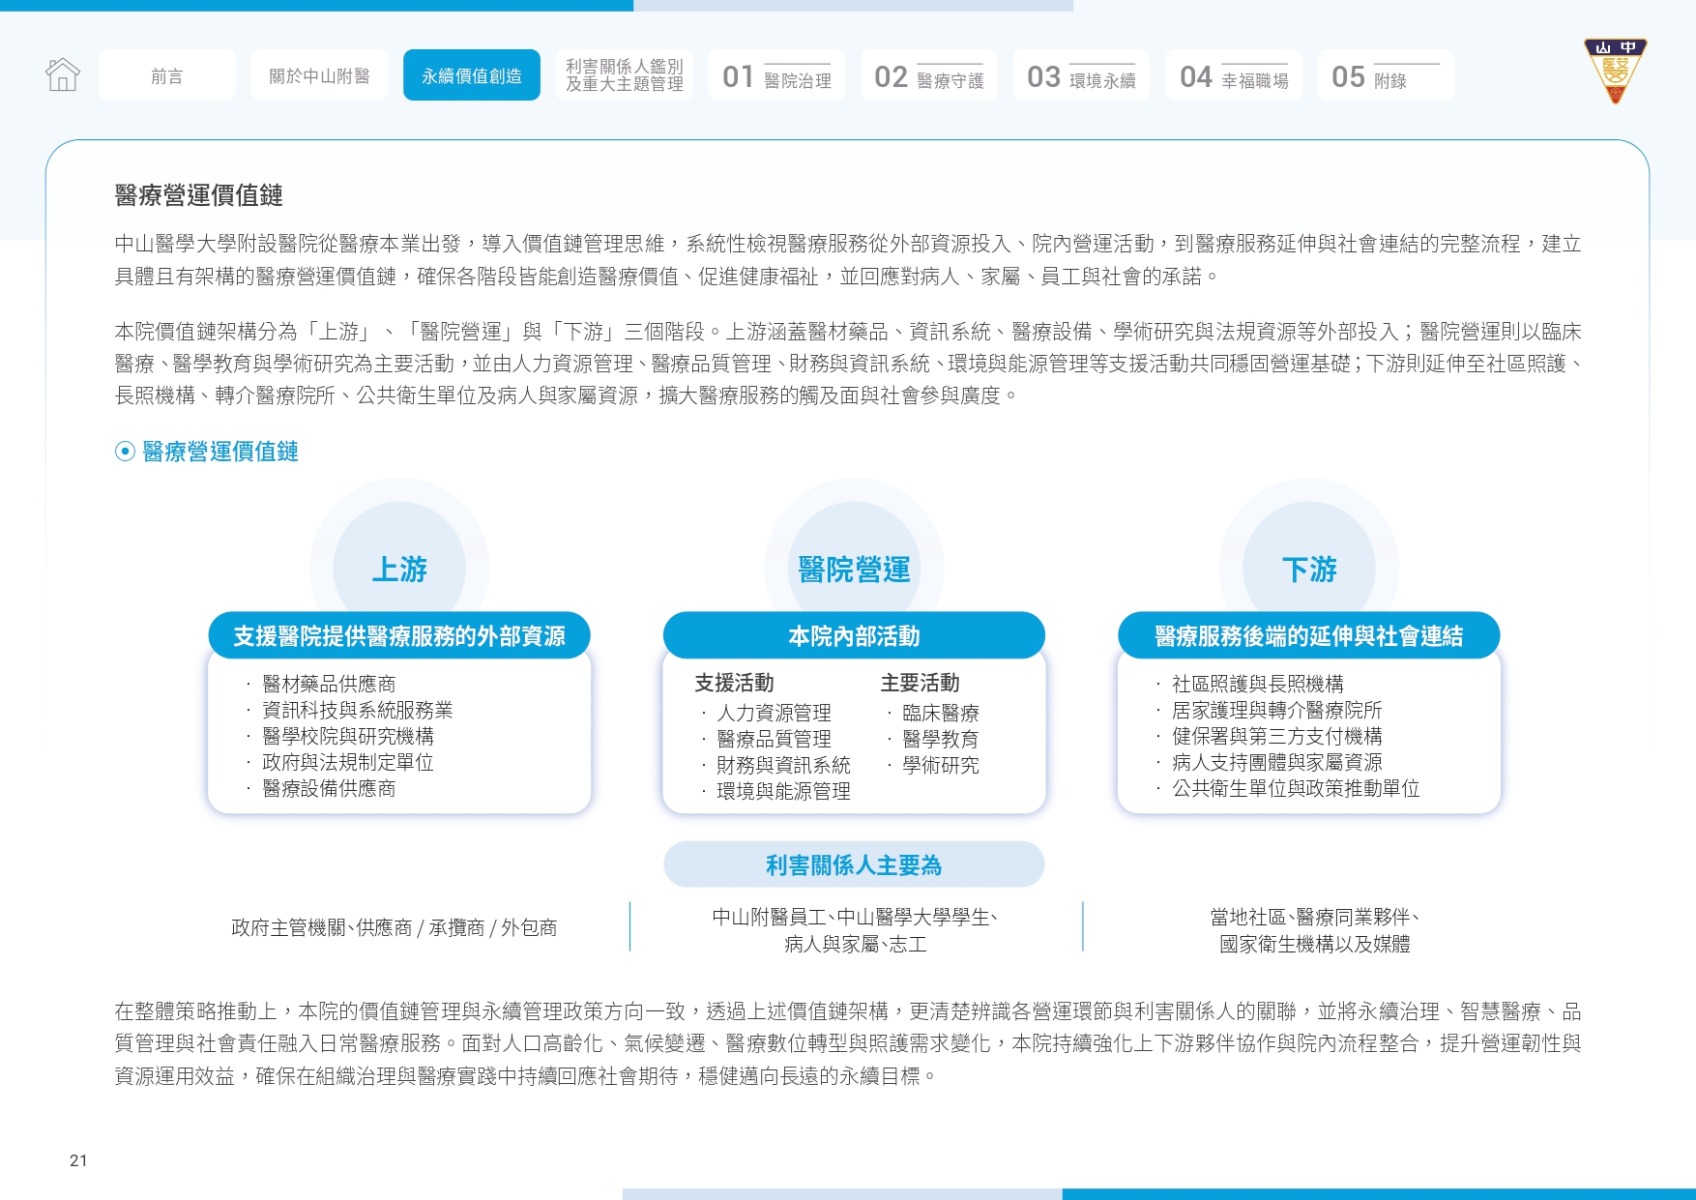
Task: Click the text 醫材藥品供應商
Action: tap(329, 684)
